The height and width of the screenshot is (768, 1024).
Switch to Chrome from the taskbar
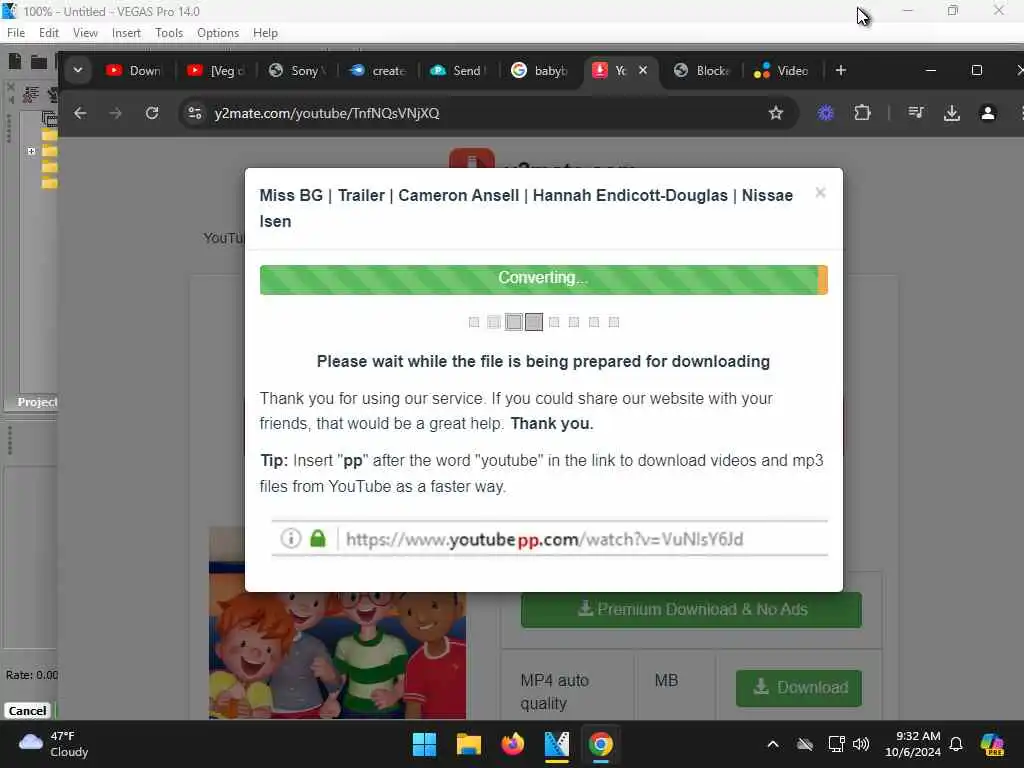point(600,744)
